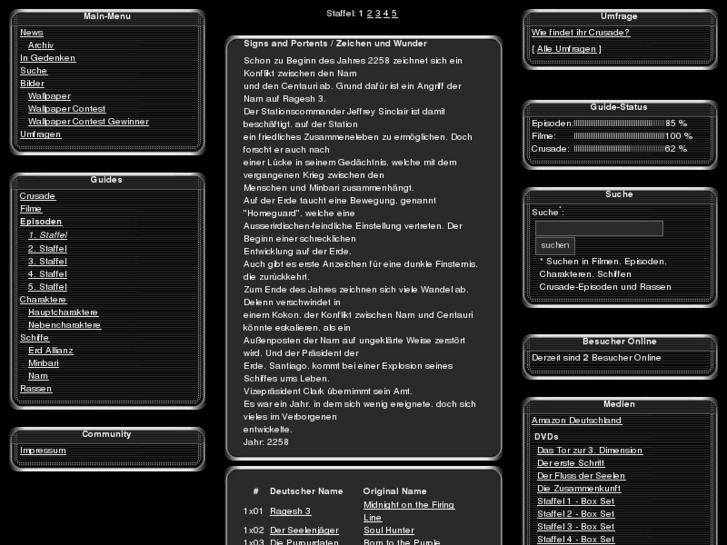This screenshot has height=545, width=727.
Task: Open the Bilder section
Action: 32,83
